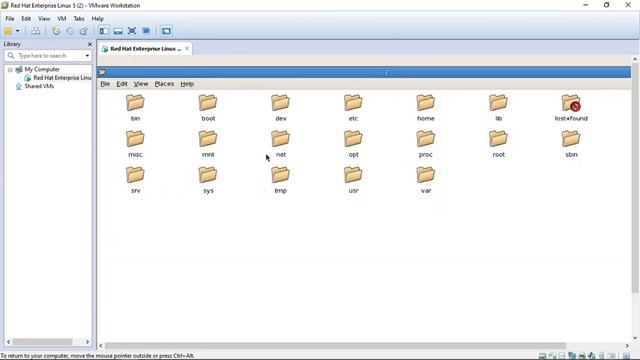Enter full screen mode icon
Viewport: 640px width, 360px height.
click(132, 31)
